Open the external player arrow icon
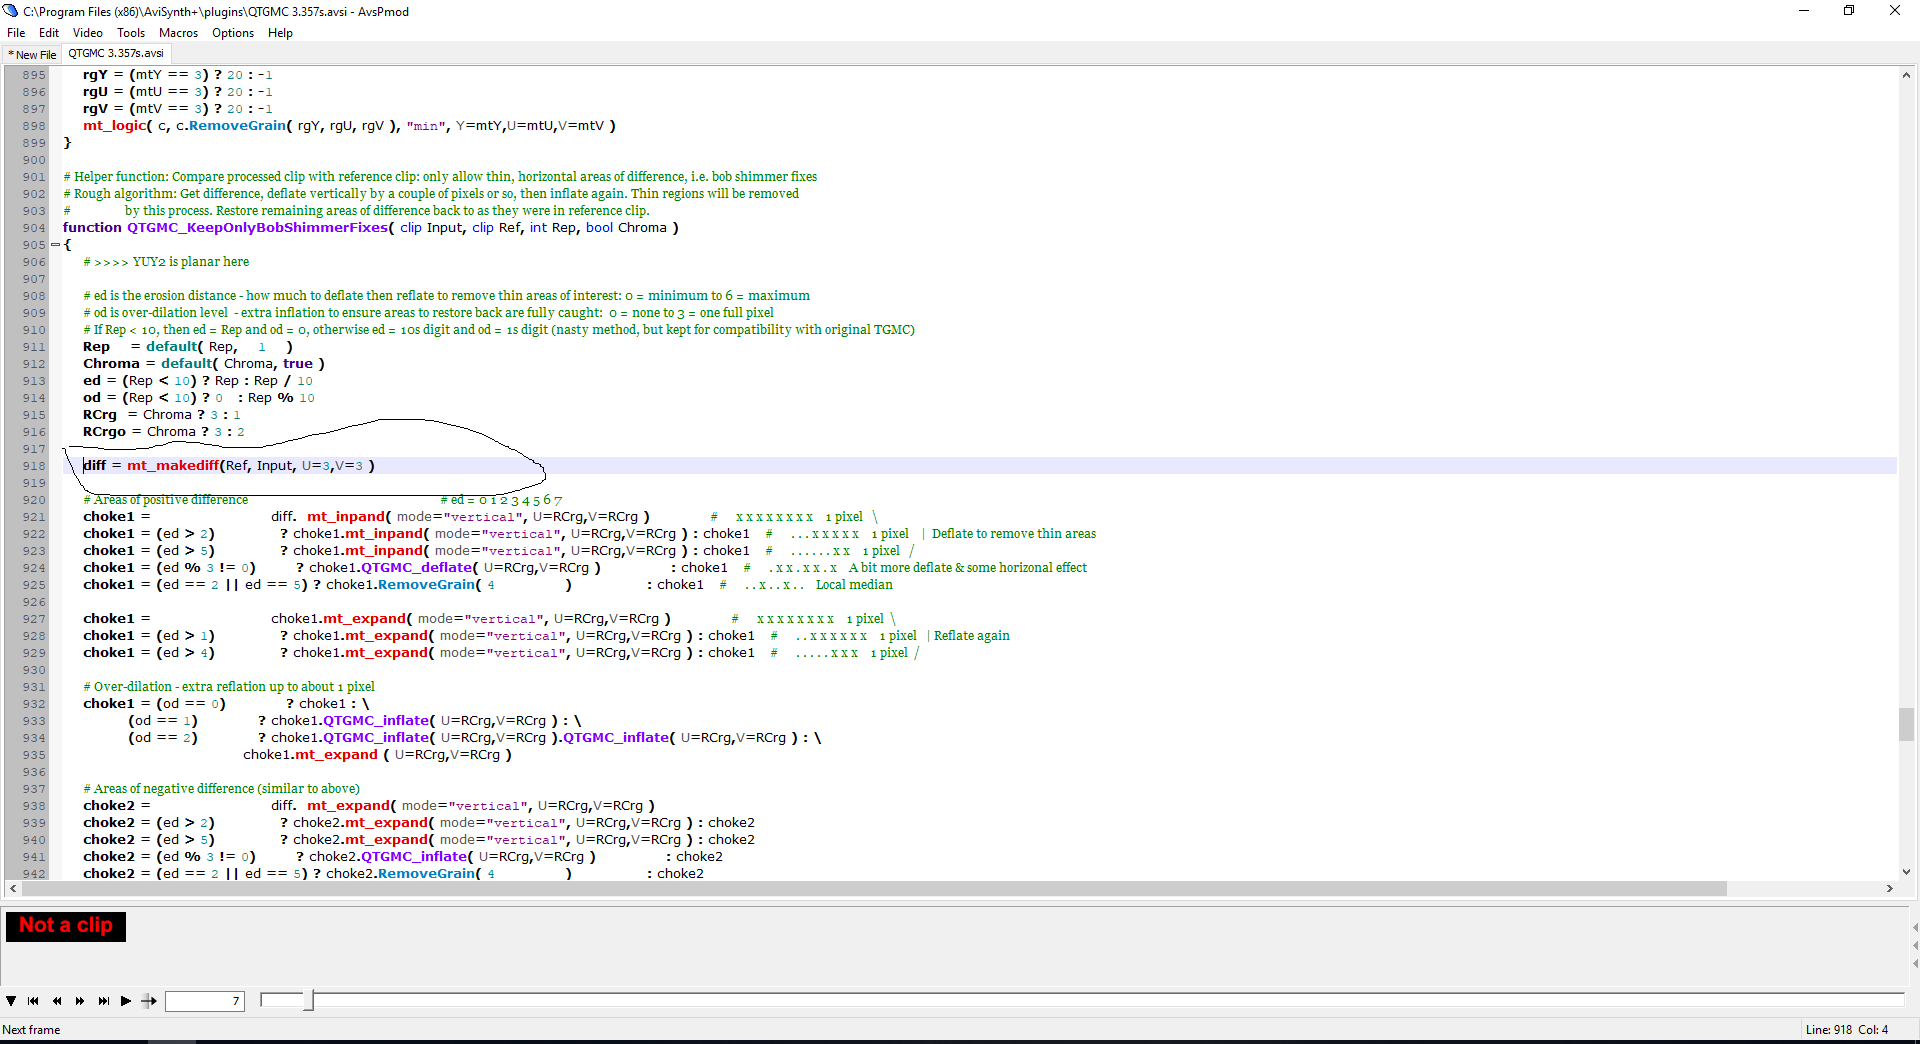The width and height of the screenshot is (1920, 1044). [x=149, y=1001]
